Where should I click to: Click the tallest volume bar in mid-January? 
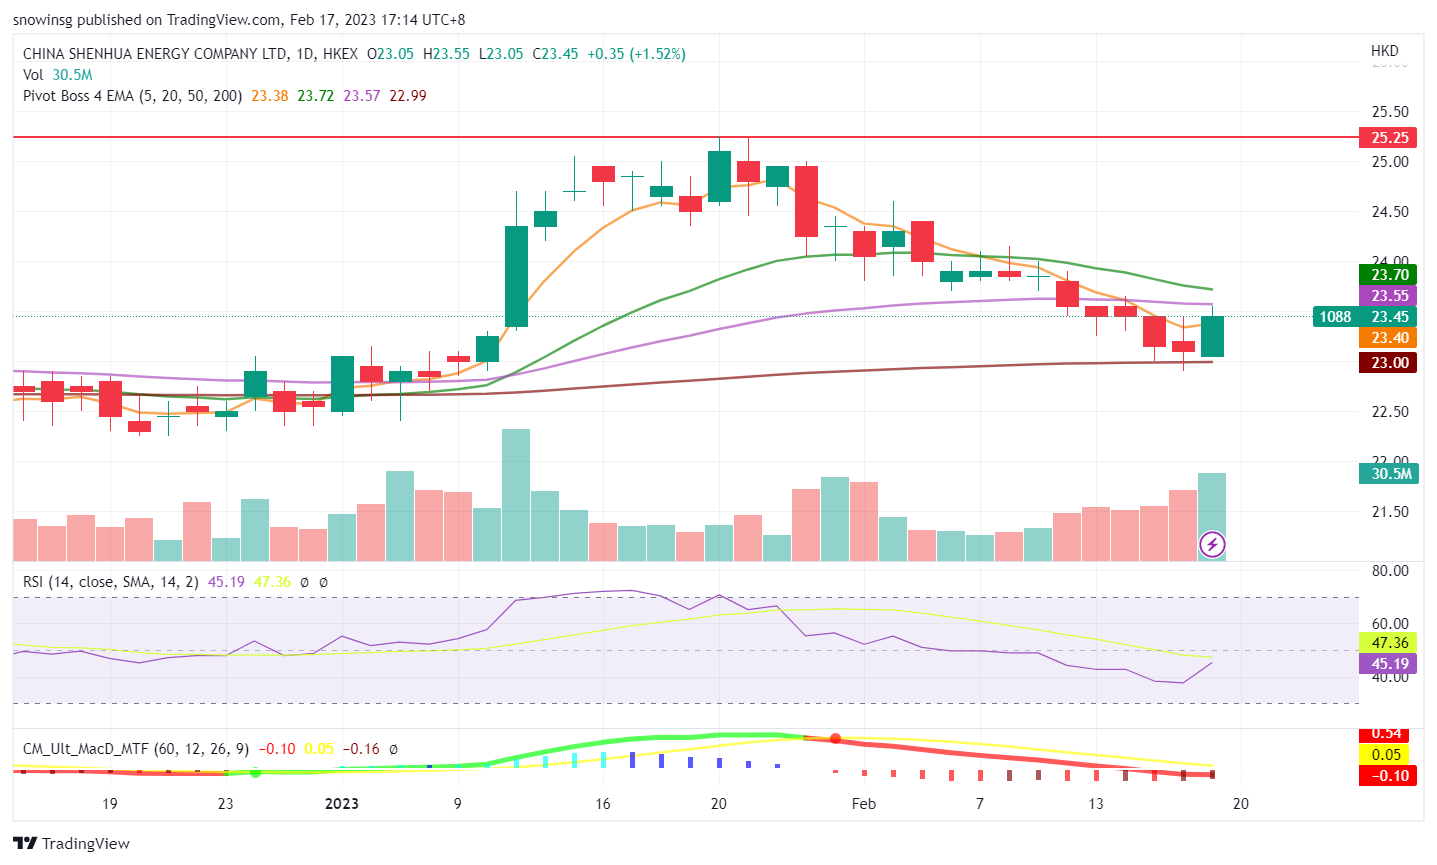click(x=516, y=495)
